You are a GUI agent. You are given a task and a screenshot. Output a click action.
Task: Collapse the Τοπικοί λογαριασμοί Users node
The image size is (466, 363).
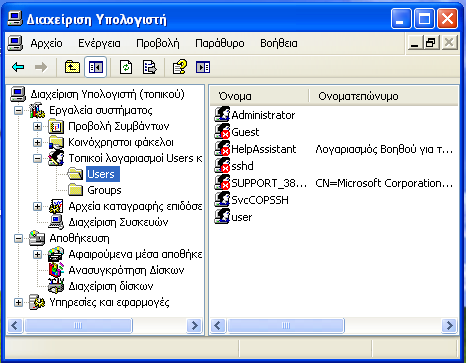(x=38, y=158)
